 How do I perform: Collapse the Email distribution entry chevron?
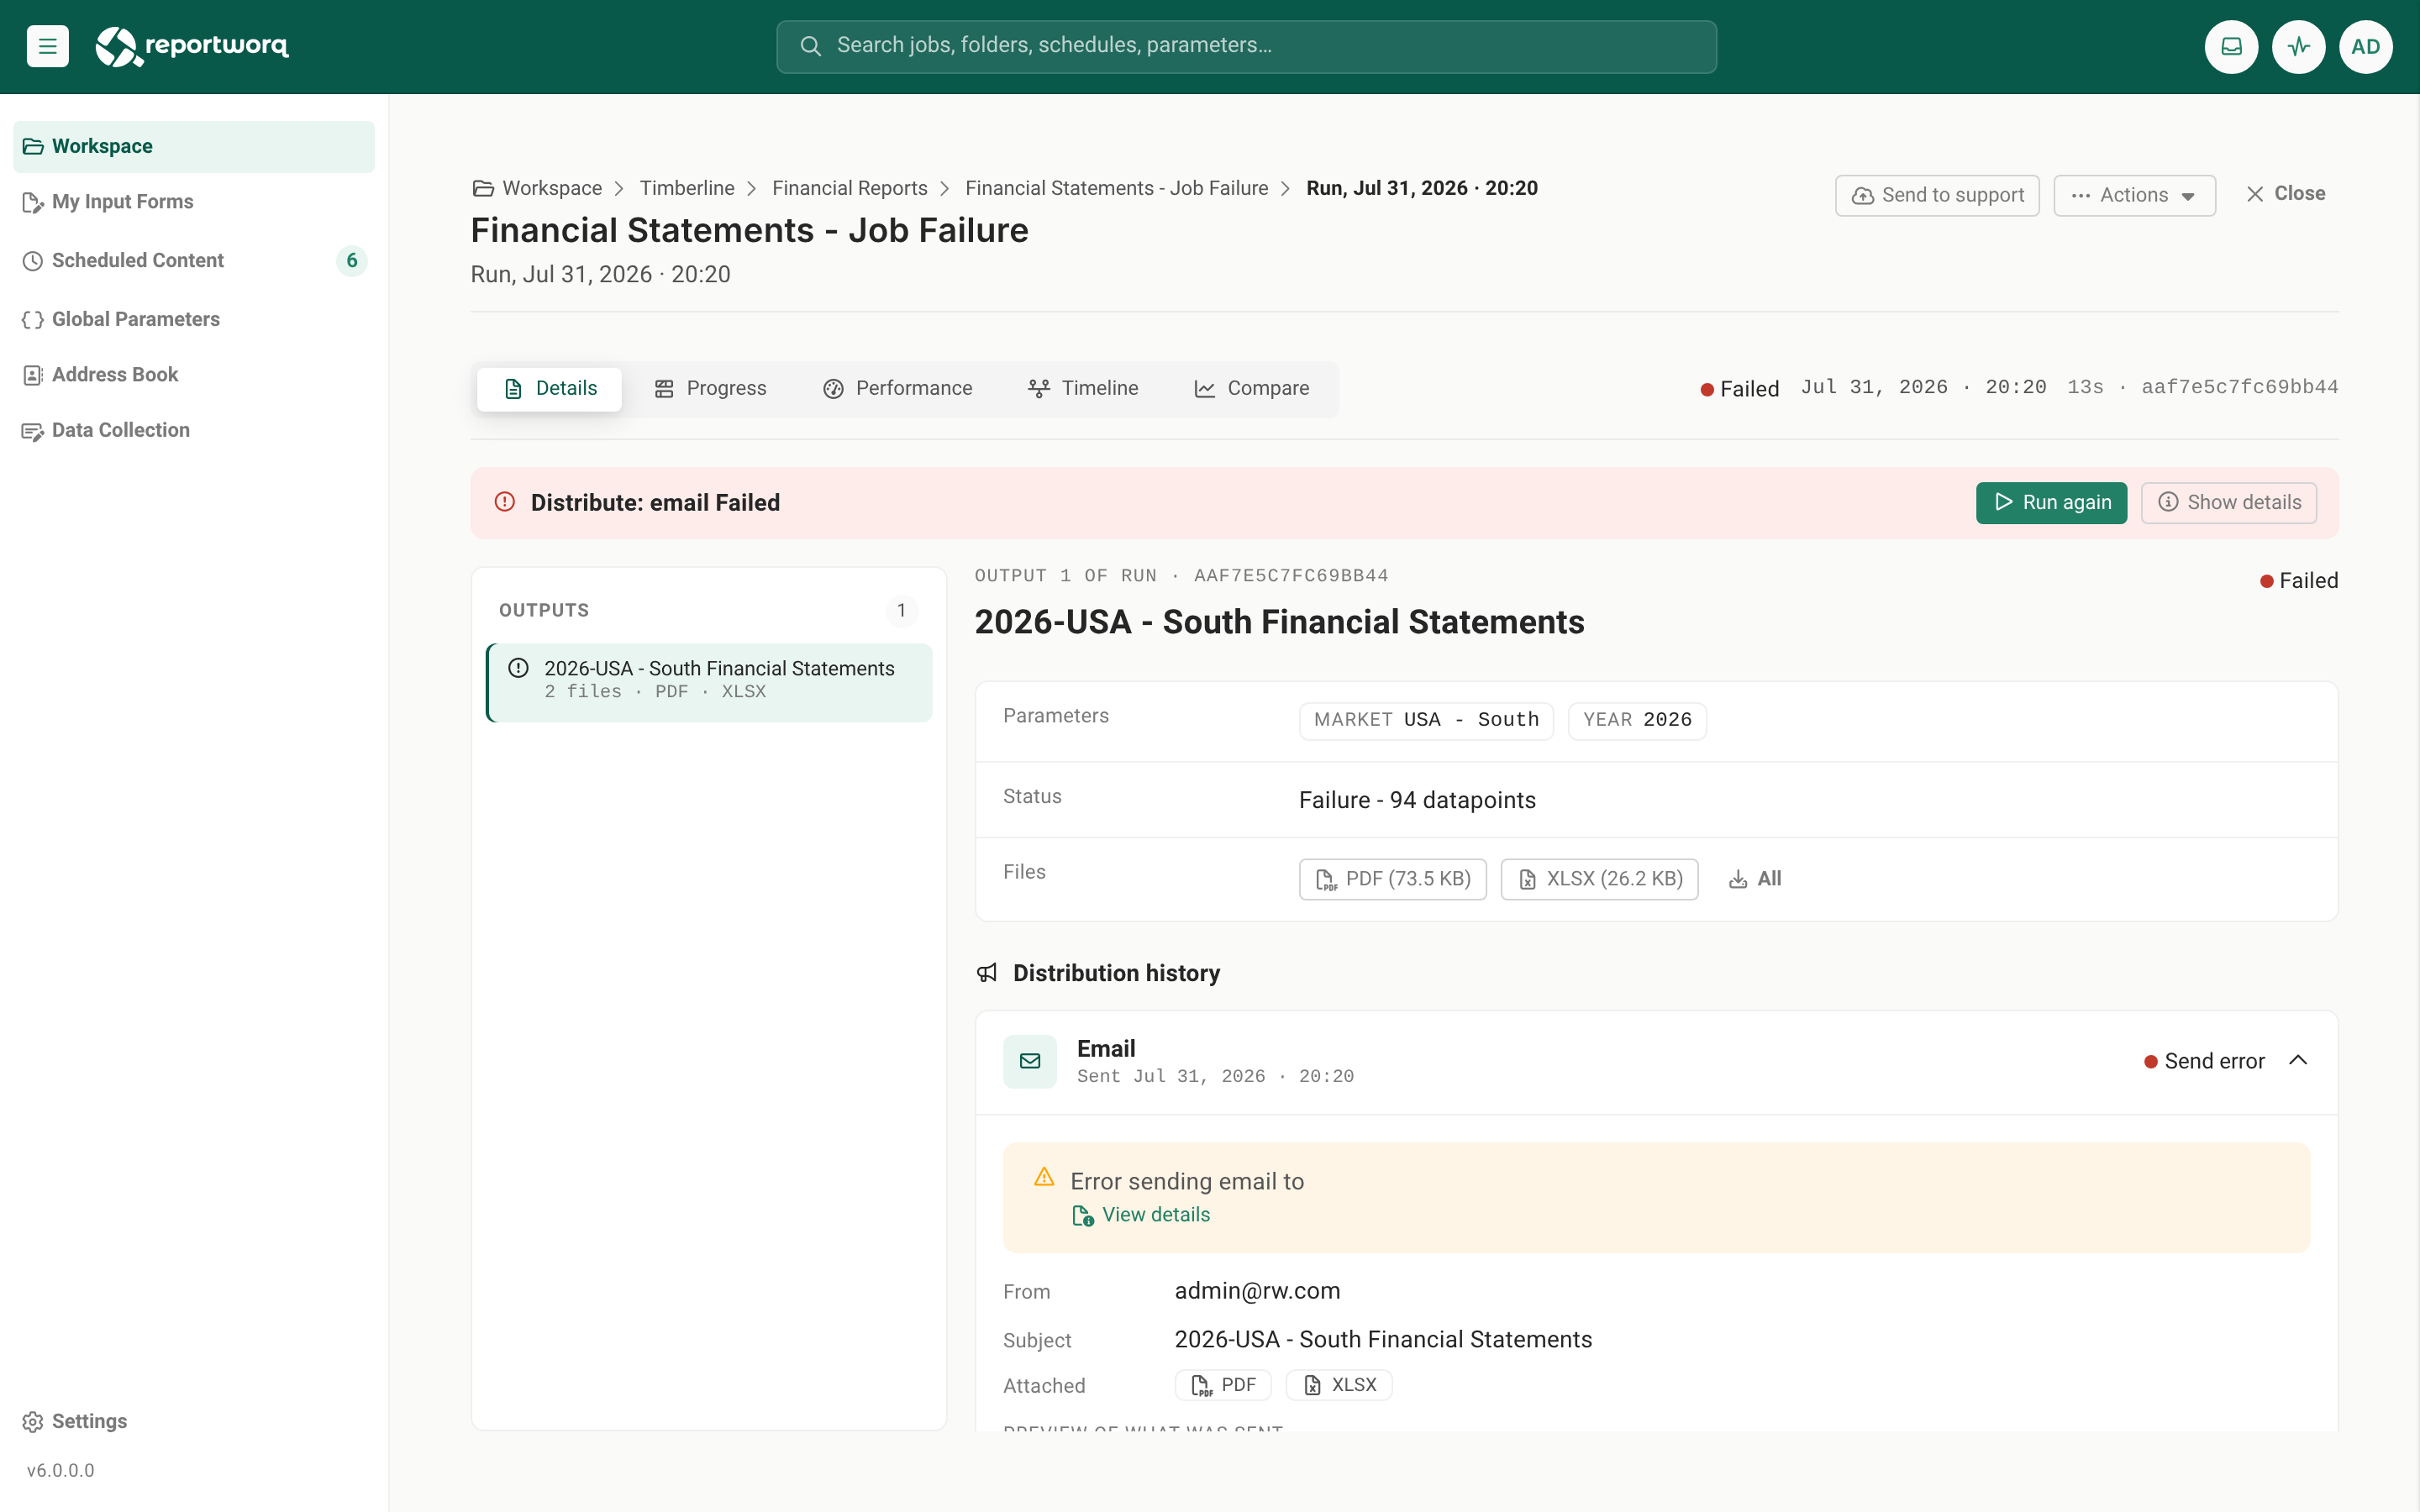pyautogui.click(x=2298, y=1060)
